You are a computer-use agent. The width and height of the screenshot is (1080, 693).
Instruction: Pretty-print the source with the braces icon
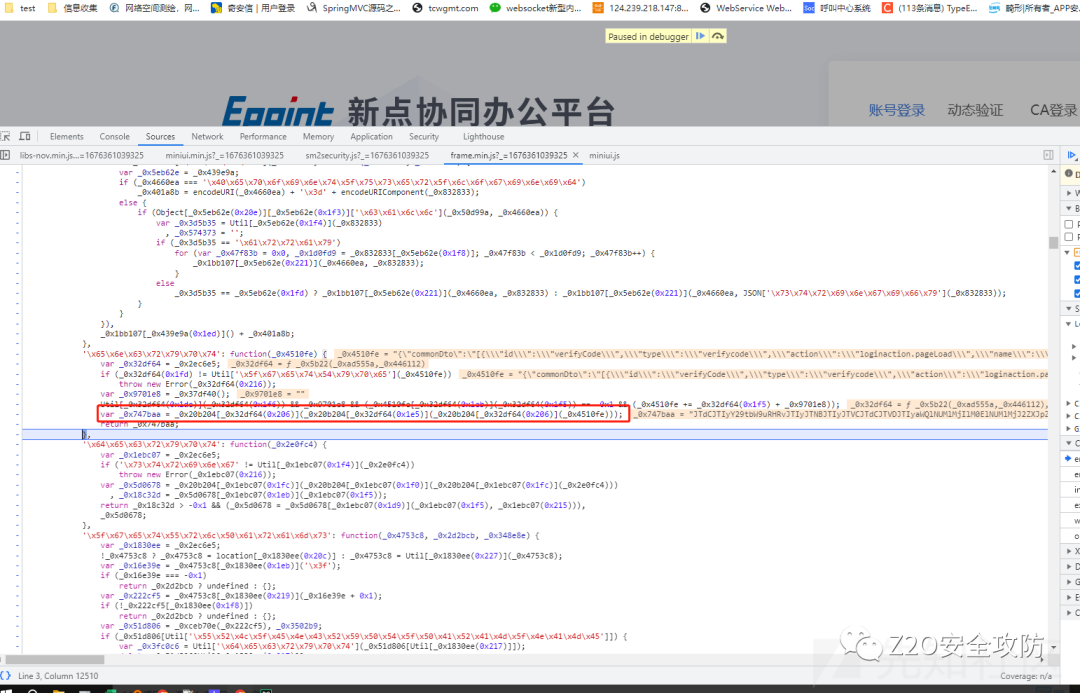pyautogui.click(x=6, y=676)
